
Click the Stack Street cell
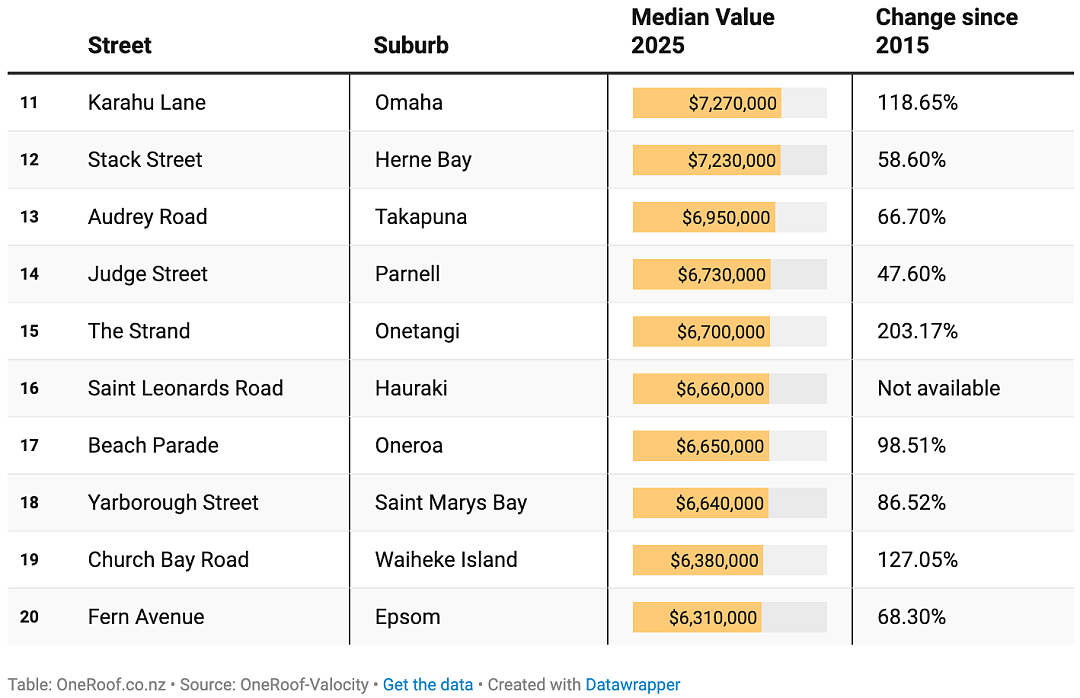[x=145, y=160]
